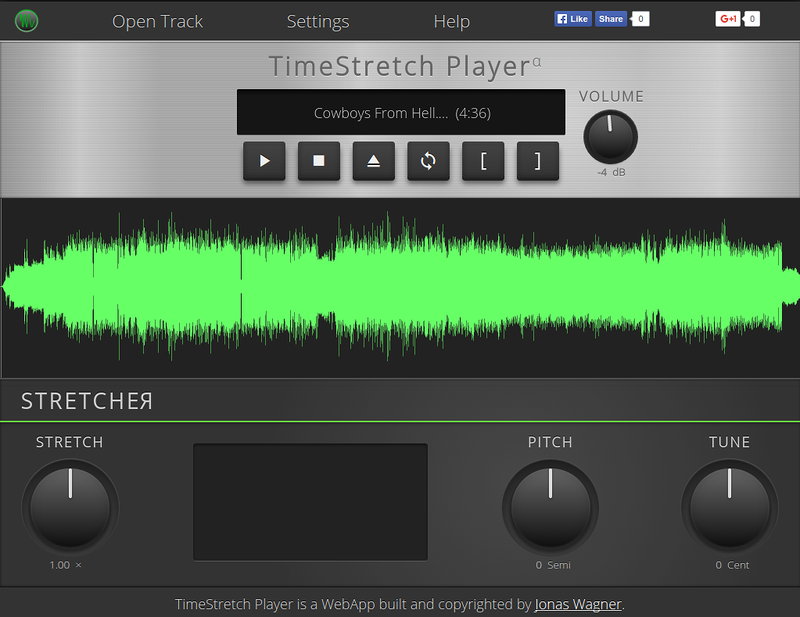Click the green TimeStretch logo icon
Screen dimensions: 800x617
click(27, 20)
